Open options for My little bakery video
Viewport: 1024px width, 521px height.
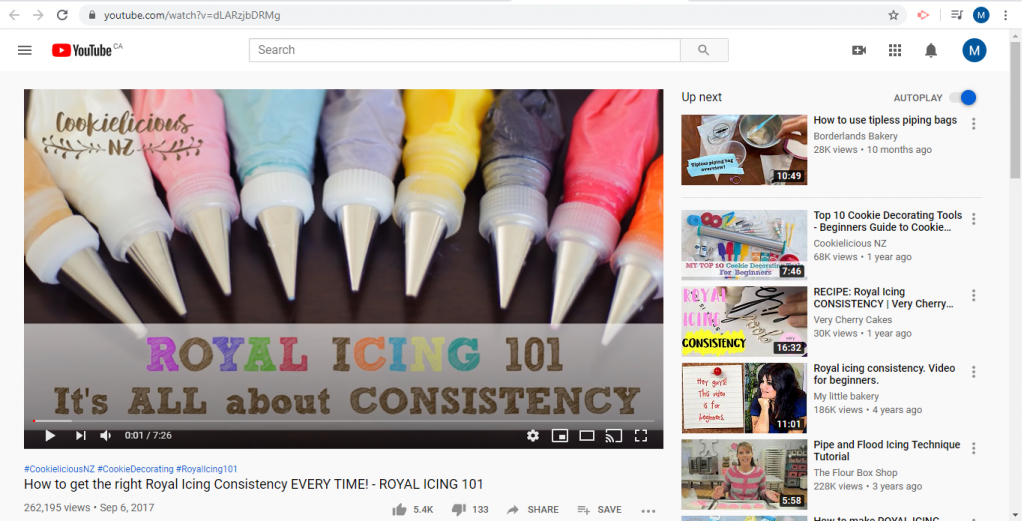click(x=973, y=372)
